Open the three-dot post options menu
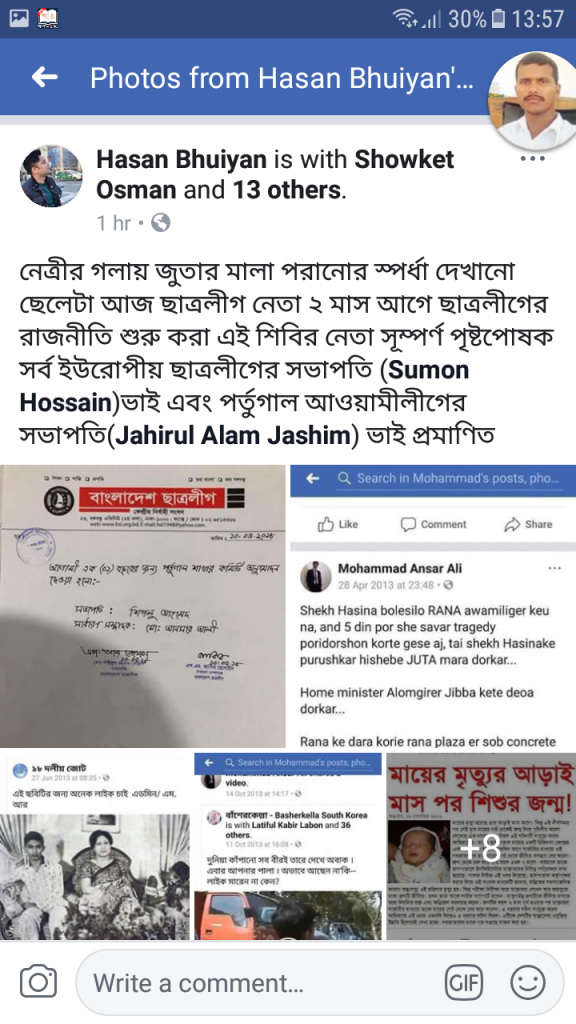 coord(533,159)
